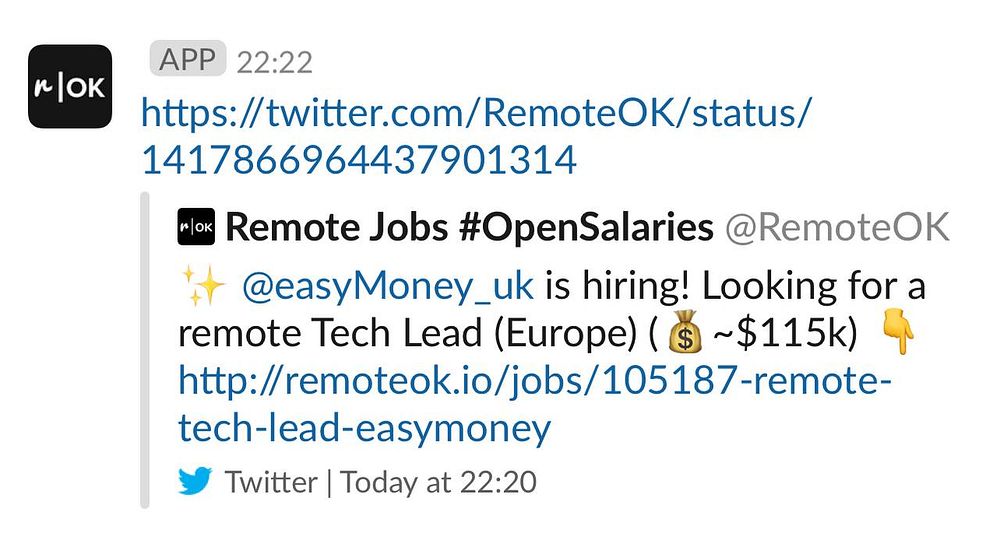Click the gray attachment bar

point(145,350)
